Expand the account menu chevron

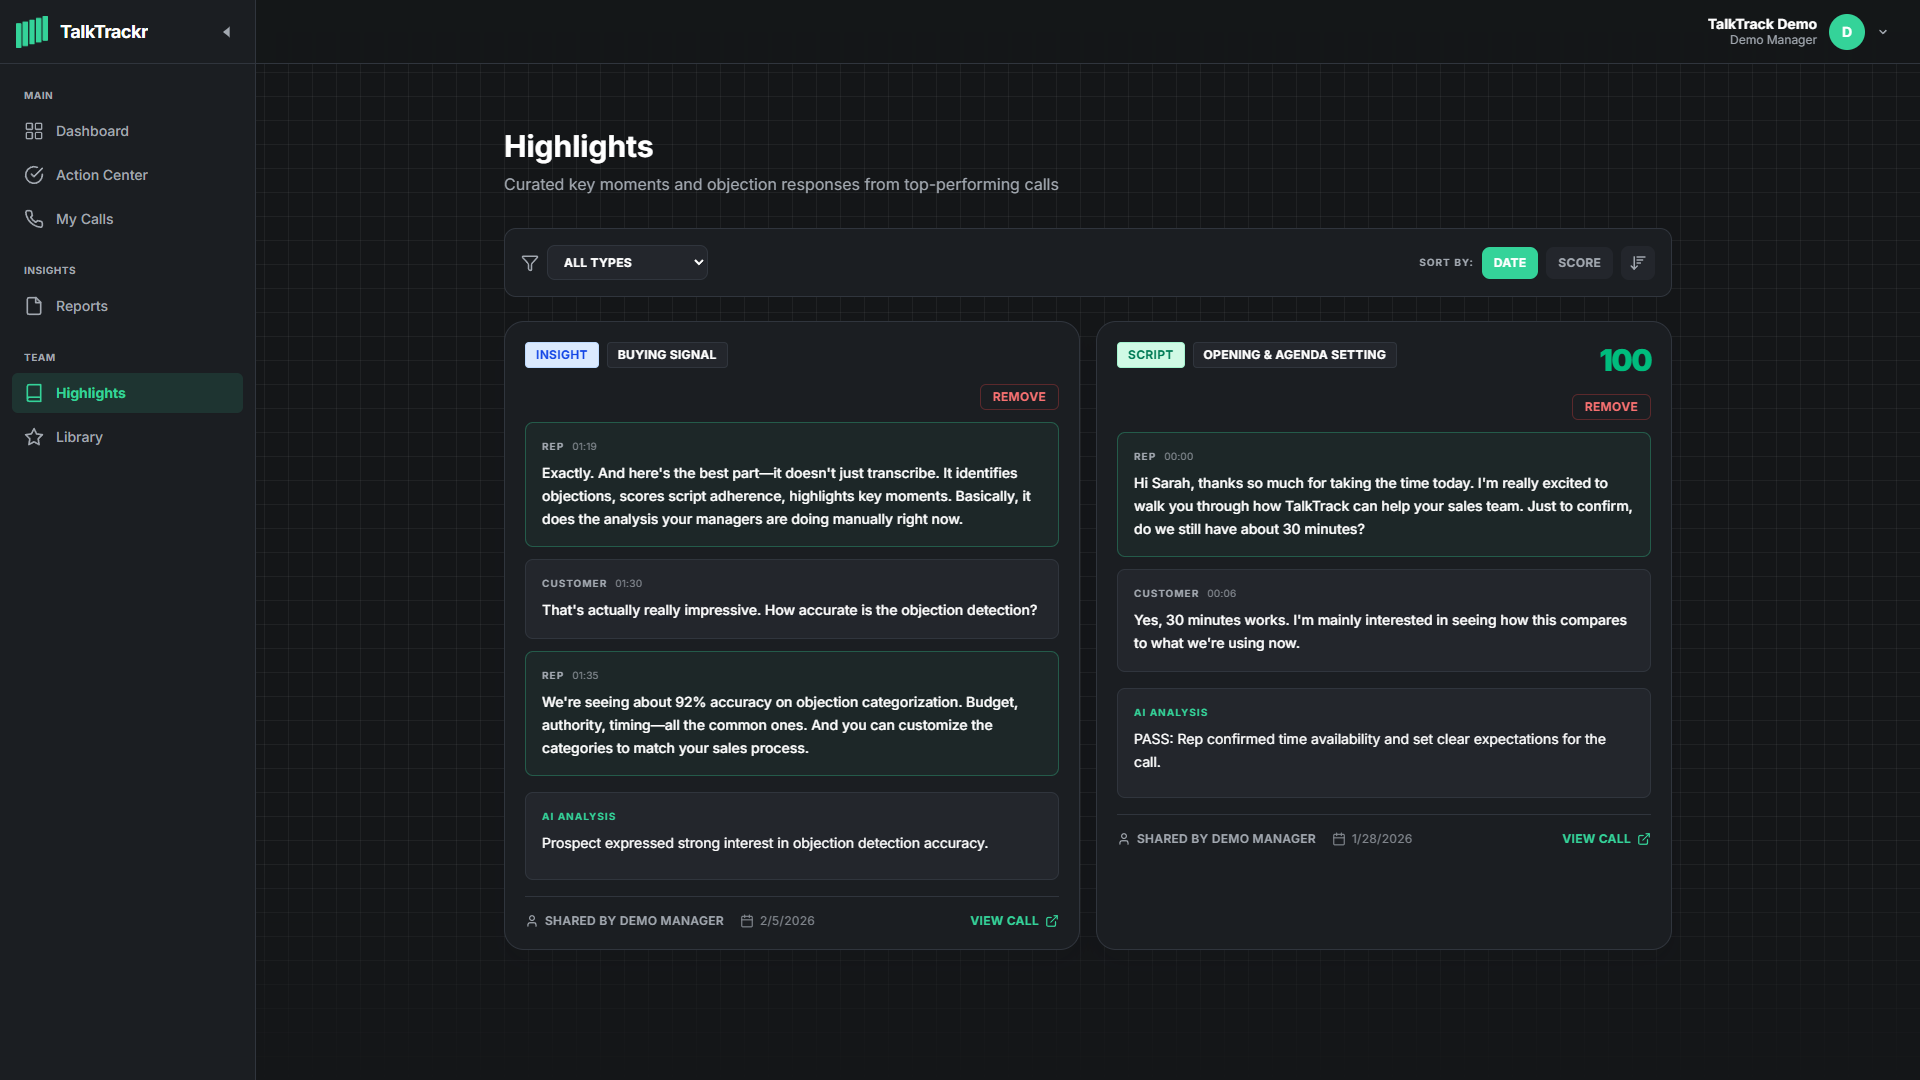click(1883, 32)
